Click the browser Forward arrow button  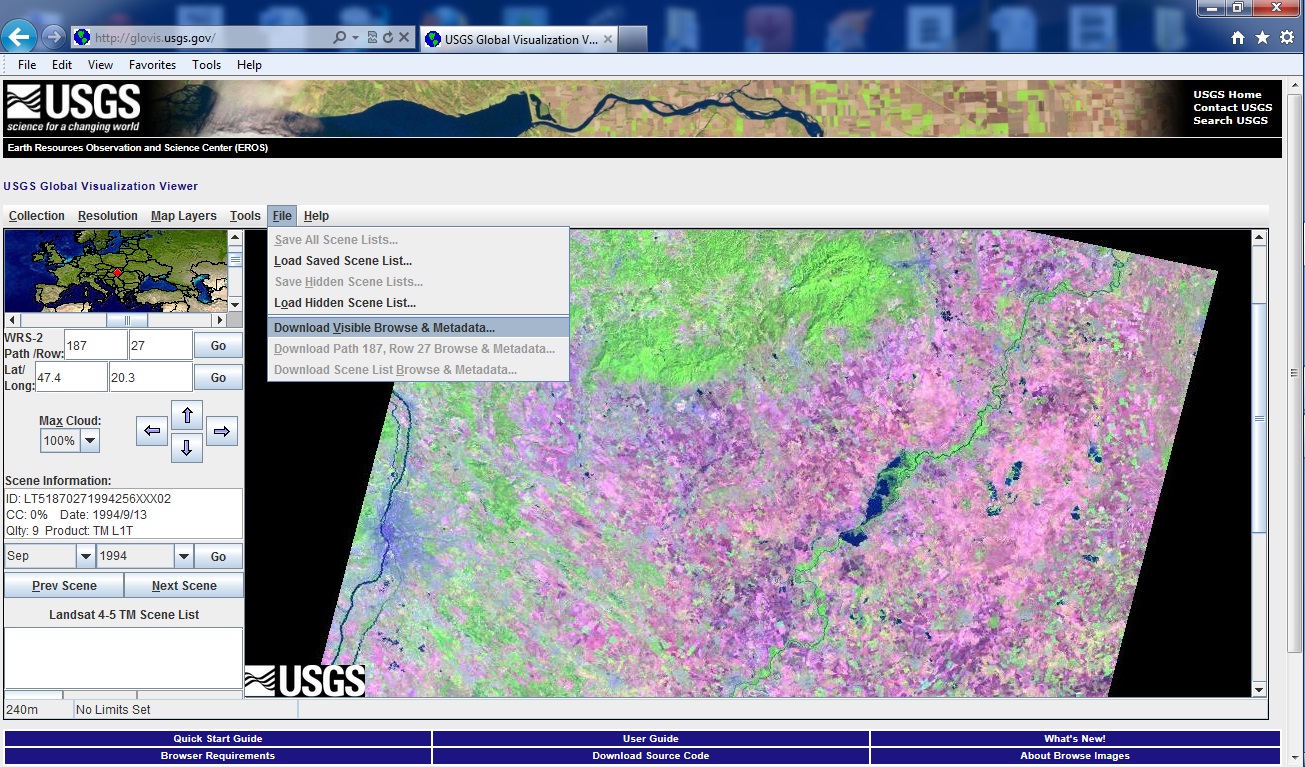(53, 38)
